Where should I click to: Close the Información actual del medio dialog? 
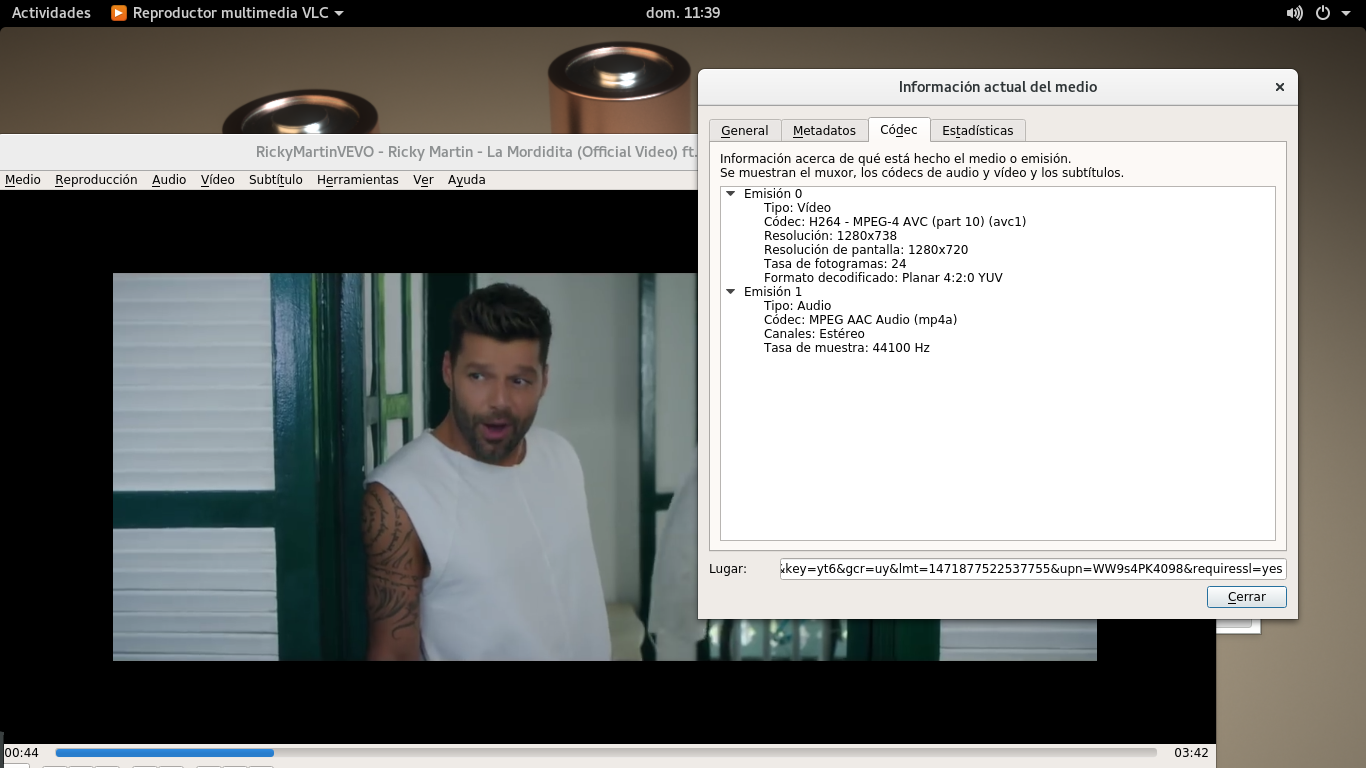[x=1279, y=87]
